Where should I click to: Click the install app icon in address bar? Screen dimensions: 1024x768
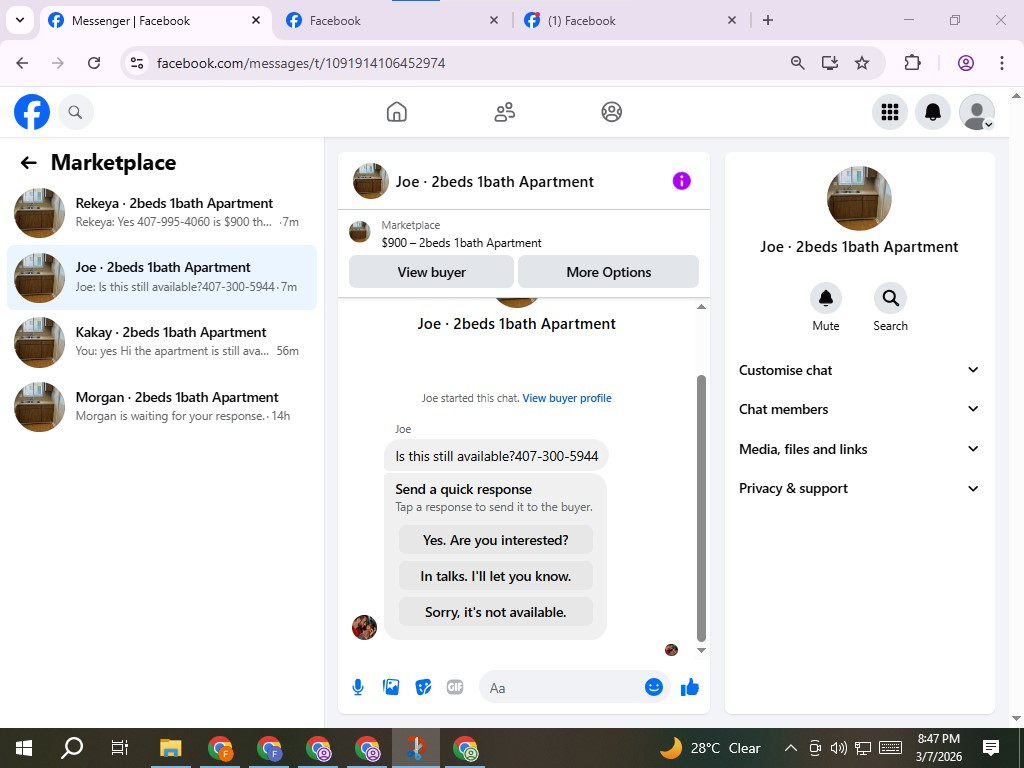(829, 63)
